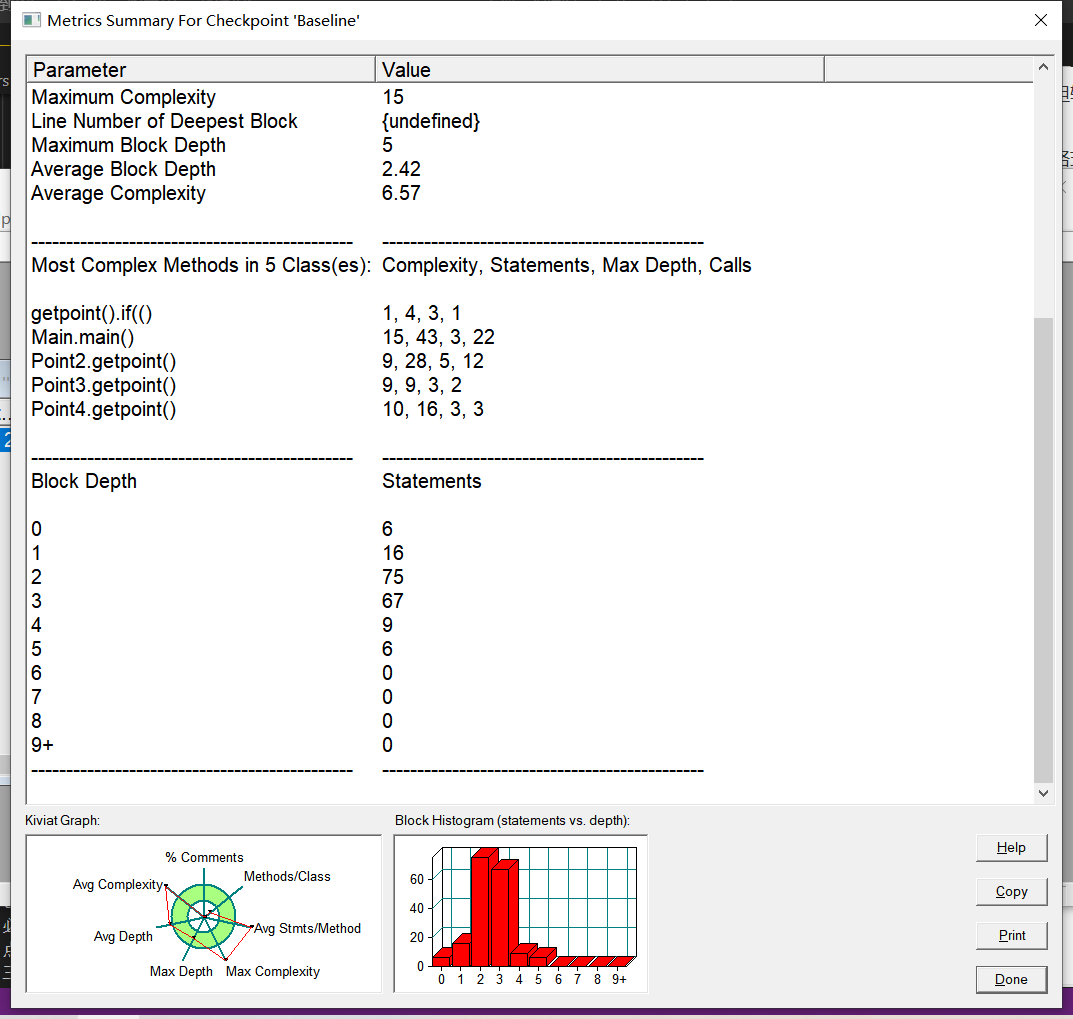Click the 15, 43, 3, 22 values
This screenshot has width=1073, height=1019.
pyautogui.click(x=438, y=337)
